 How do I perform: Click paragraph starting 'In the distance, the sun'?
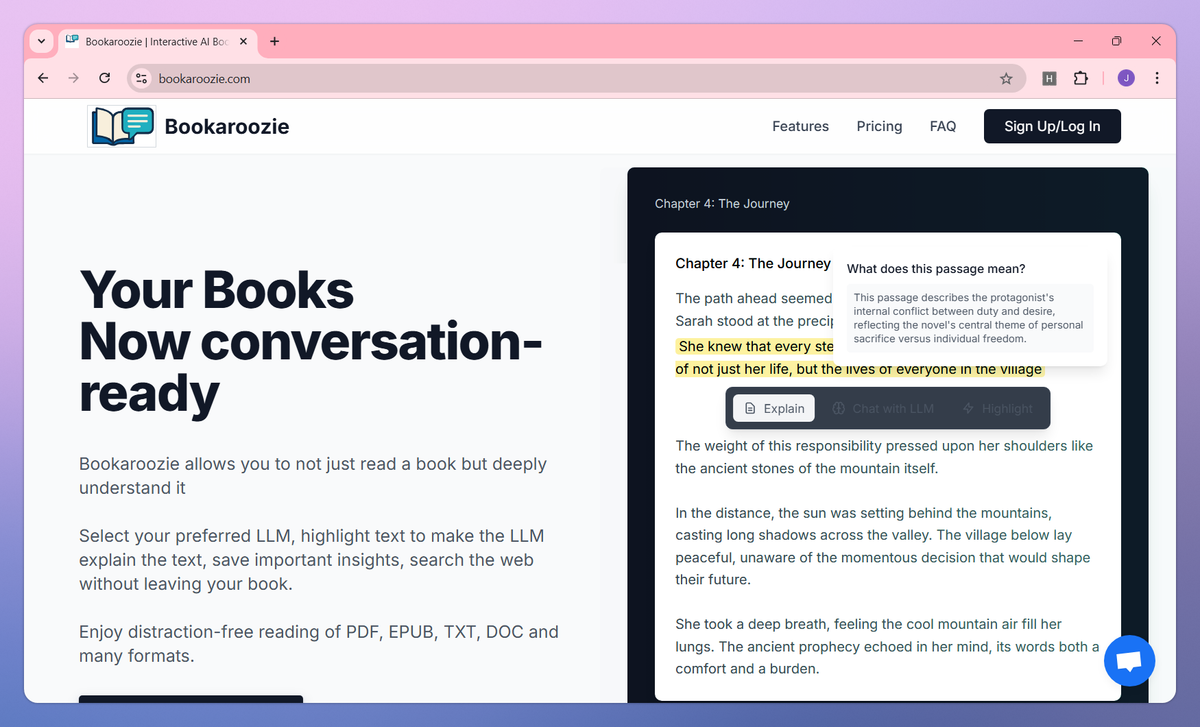click(883, 546)
